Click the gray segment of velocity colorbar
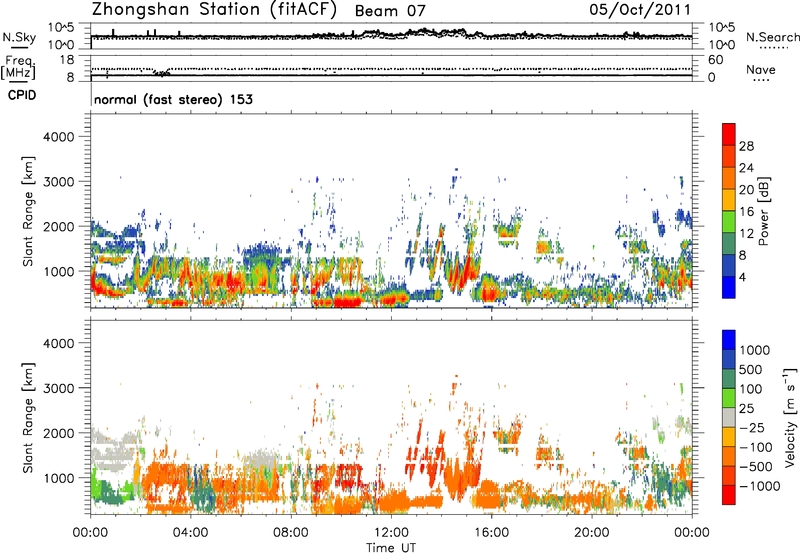Screen dimensions: 800x554 tap(729, 417)
